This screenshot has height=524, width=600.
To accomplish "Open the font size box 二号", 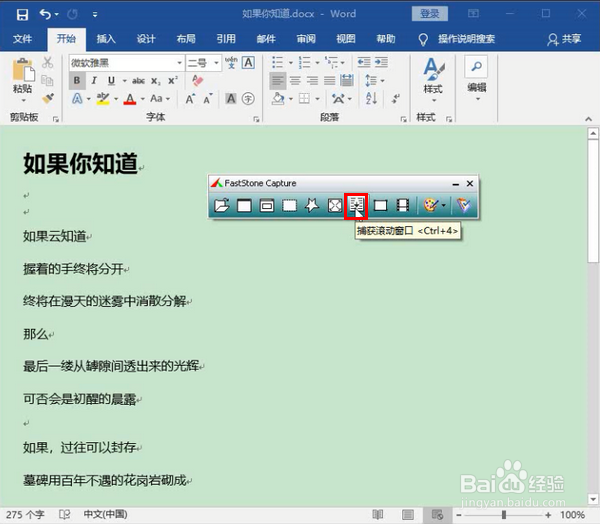I will (x=203, y=63).
